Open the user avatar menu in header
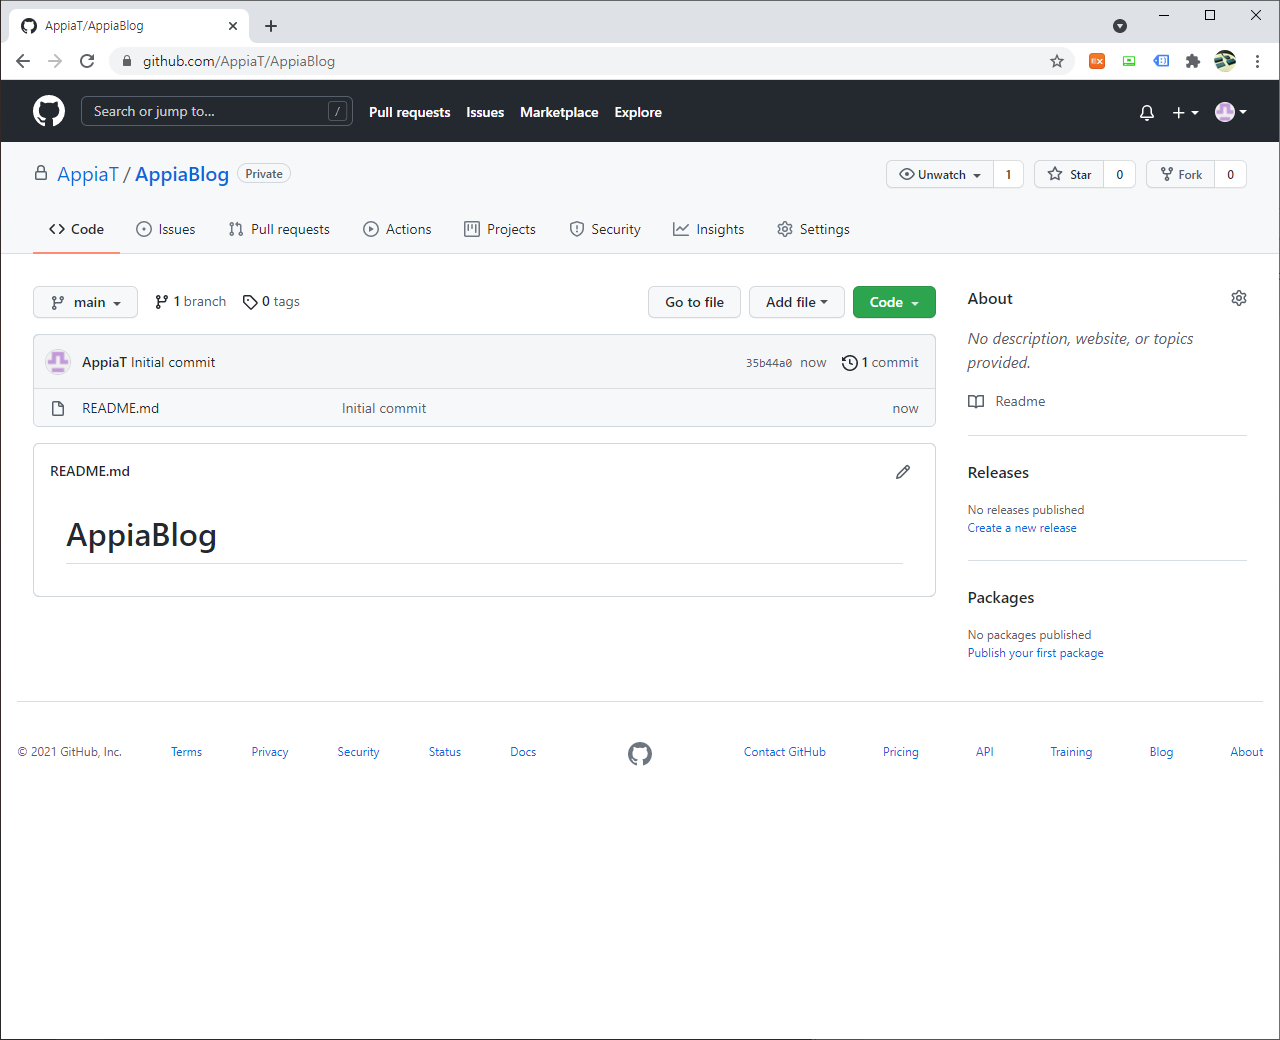1280x1040 pixels. pos(1231,112)
